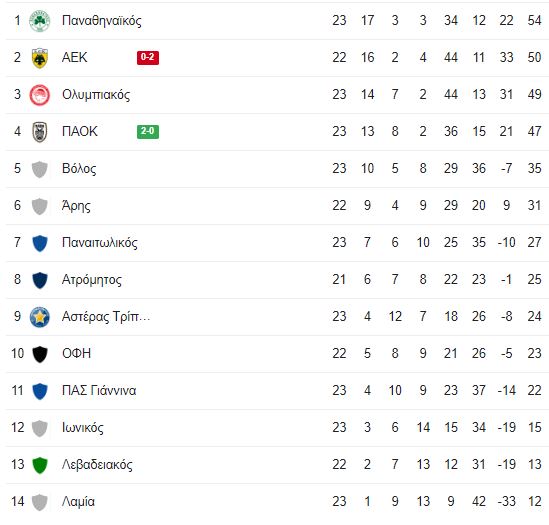The width and height of the screenshot is (549, 525).
Task: Click the Ολυμπιακός red crest
Action: point(40,95)
